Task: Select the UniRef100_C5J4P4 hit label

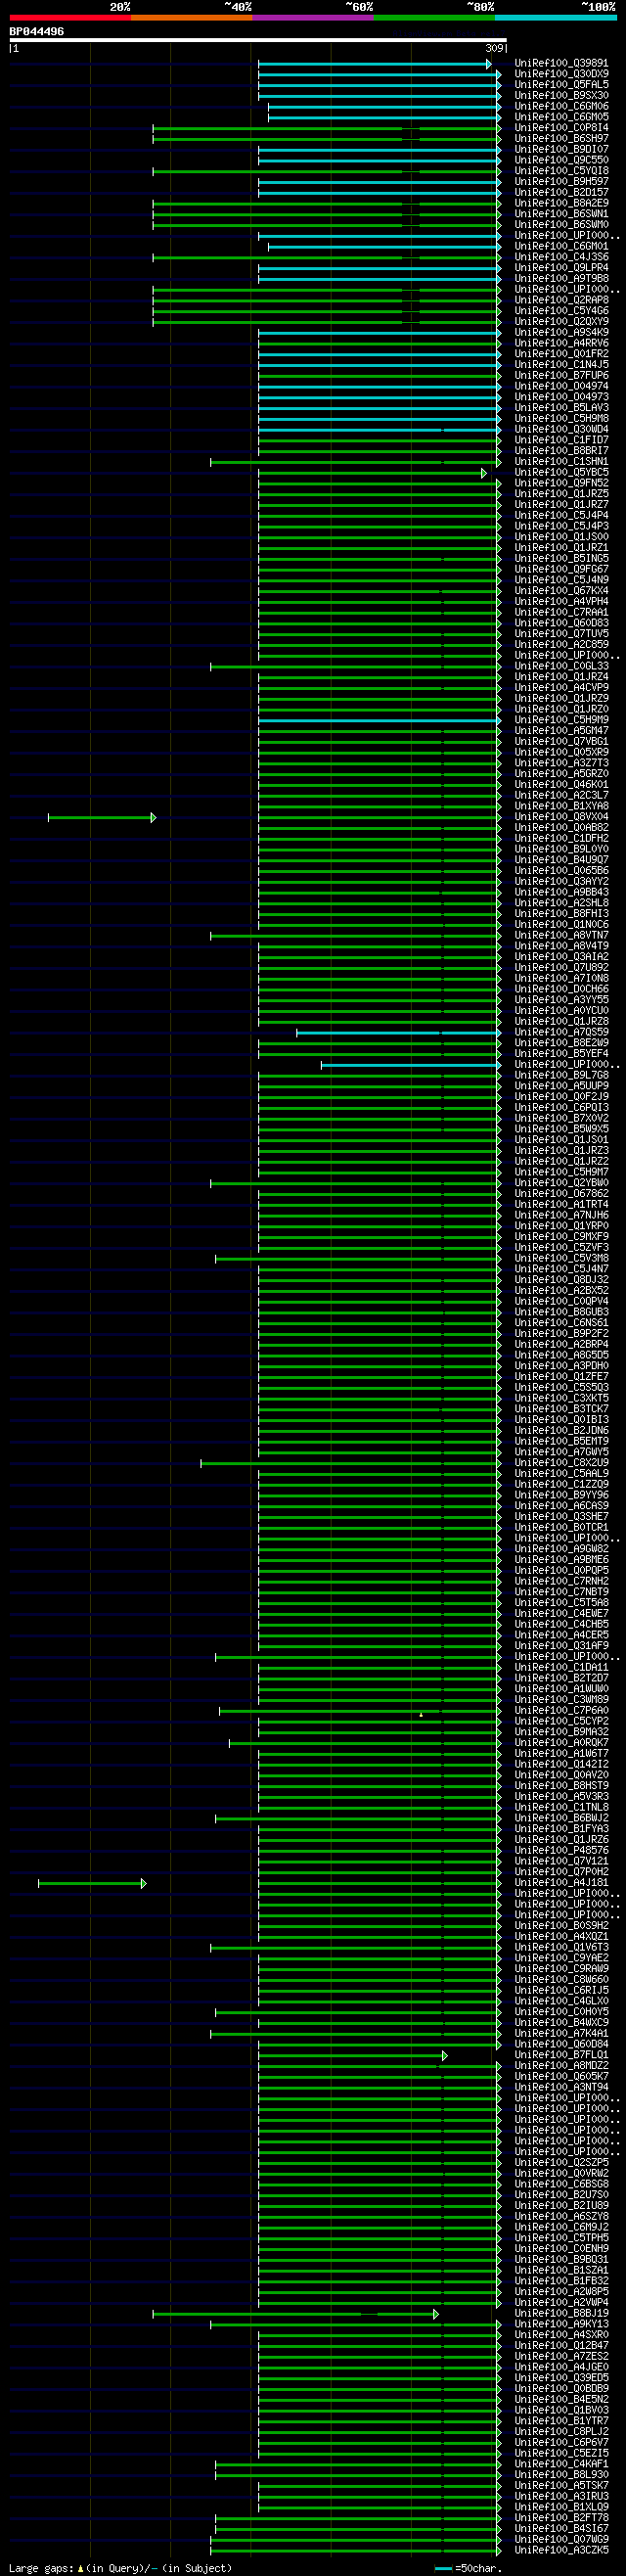Action: [562, 516]
